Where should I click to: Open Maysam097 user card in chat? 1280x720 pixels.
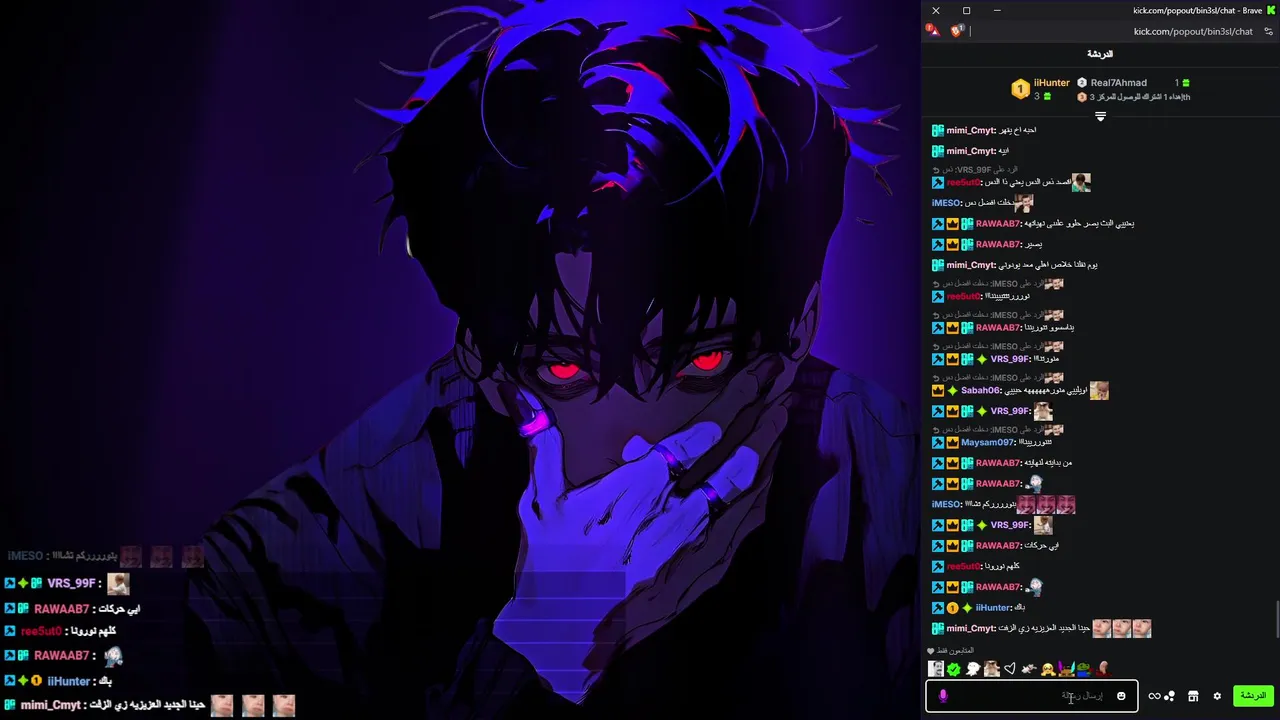click(x=988, y=442)
